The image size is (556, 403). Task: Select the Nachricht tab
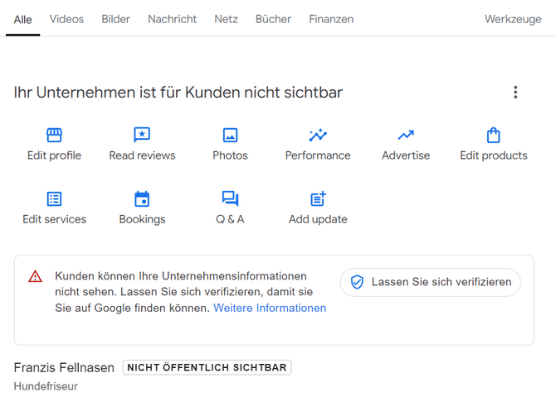(x=172, y=19)
